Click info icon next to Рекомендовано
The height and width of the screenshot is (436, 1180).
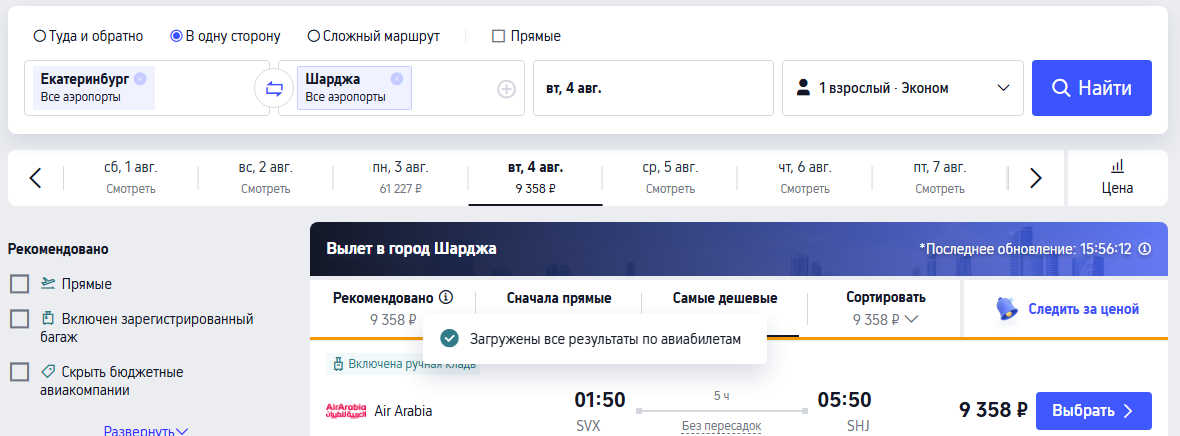(x=446, y=297)
